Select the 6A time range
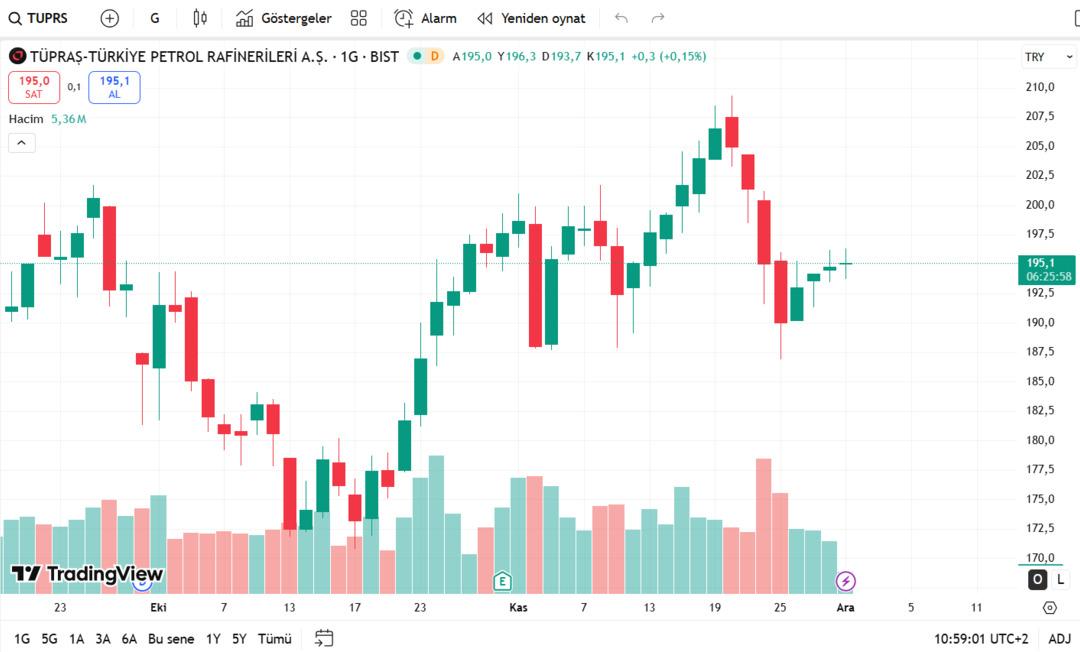The image size is (1080, 652). (x=129, y=638)
